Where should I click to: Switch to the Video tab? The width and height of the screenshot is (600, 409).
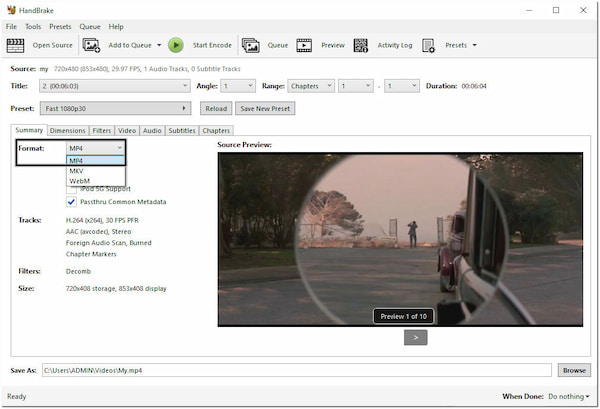click(x=127, y=130)
